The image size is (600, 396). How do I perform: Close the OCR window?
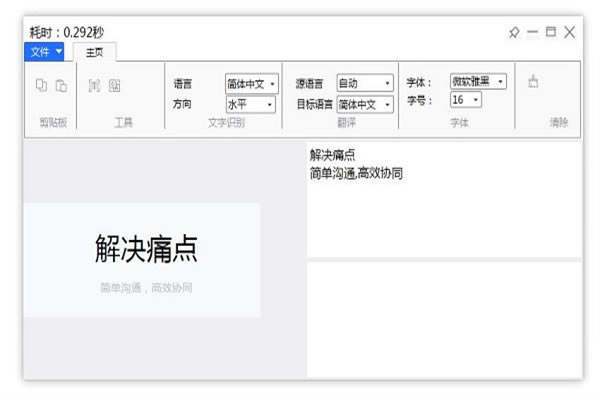[569, 32]
